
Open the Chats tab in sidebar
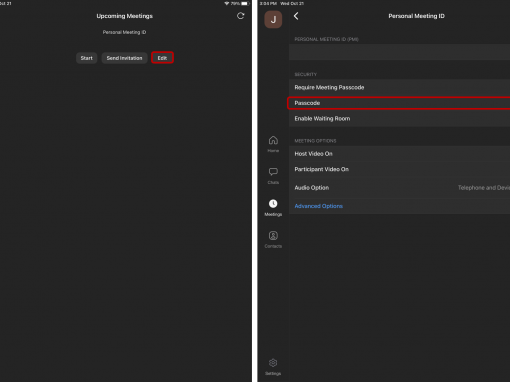tap(273, 176)
